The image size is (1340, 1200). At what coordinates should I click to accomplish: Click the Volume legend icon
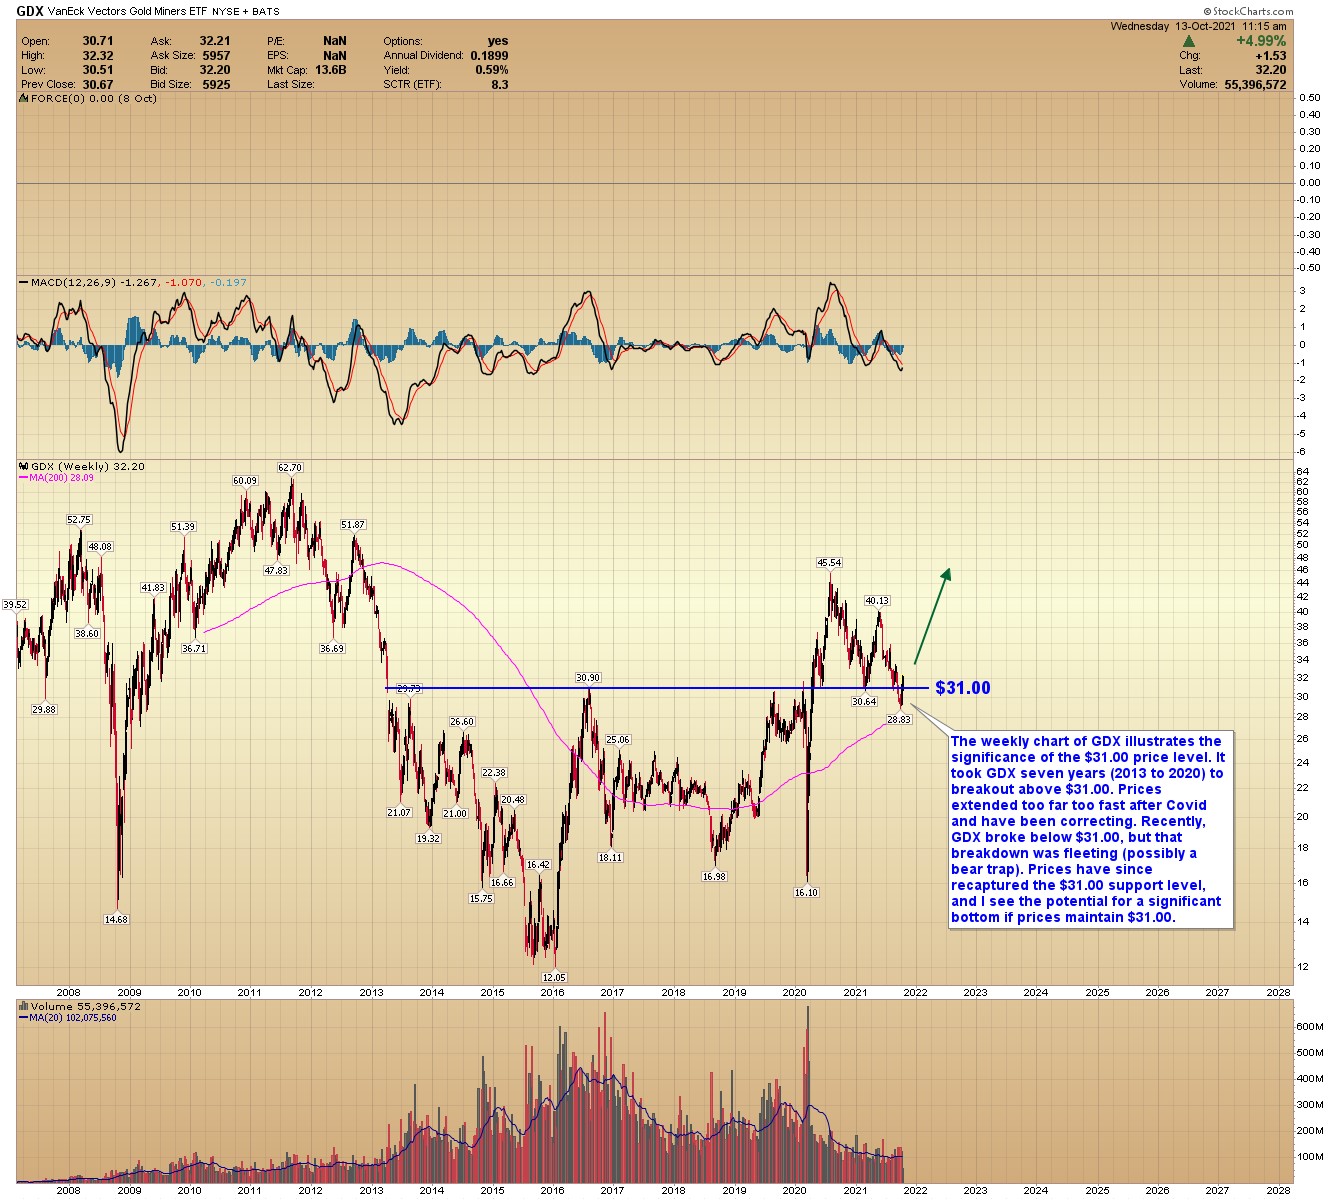click(25, 1006)
